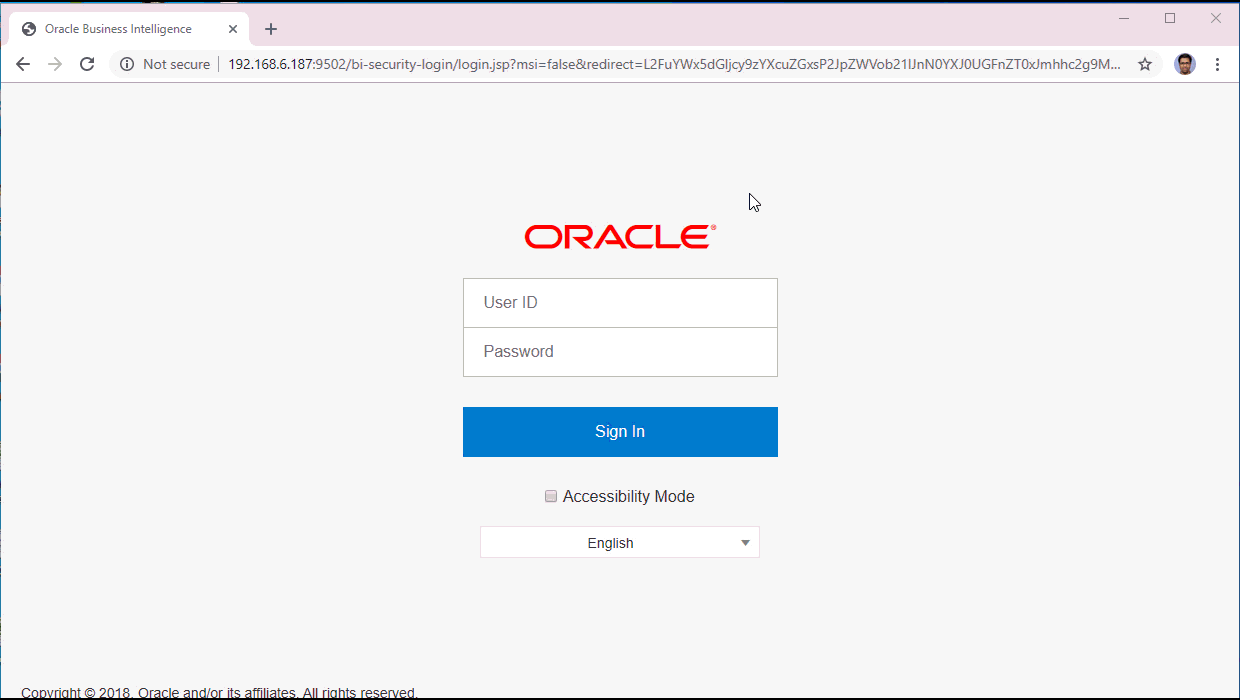Image resolution: width=1240 pixels, height=700 pixels.
Task: Open Chrome's three-dot menu
Action: [x=1217, y=64]
